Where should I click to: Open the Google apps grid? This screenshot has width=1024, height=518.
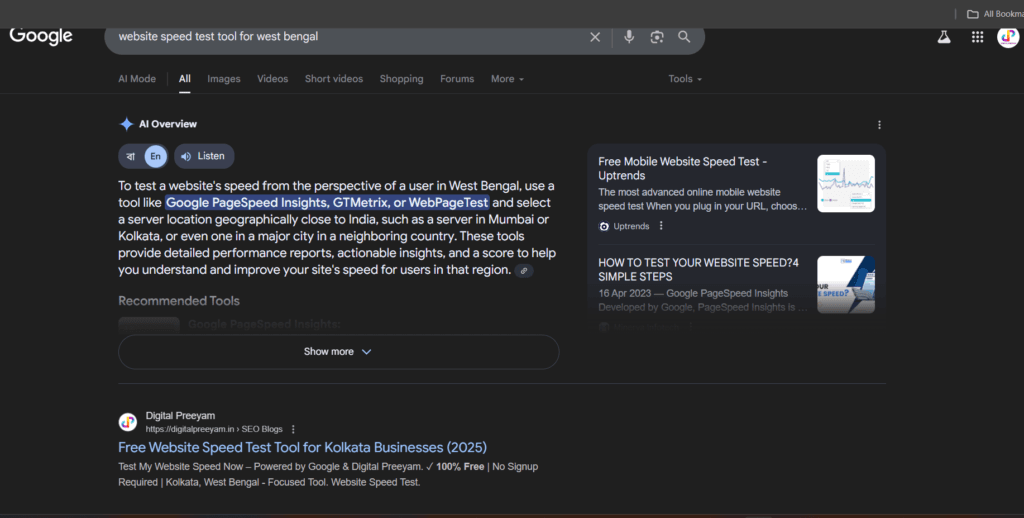977,37
